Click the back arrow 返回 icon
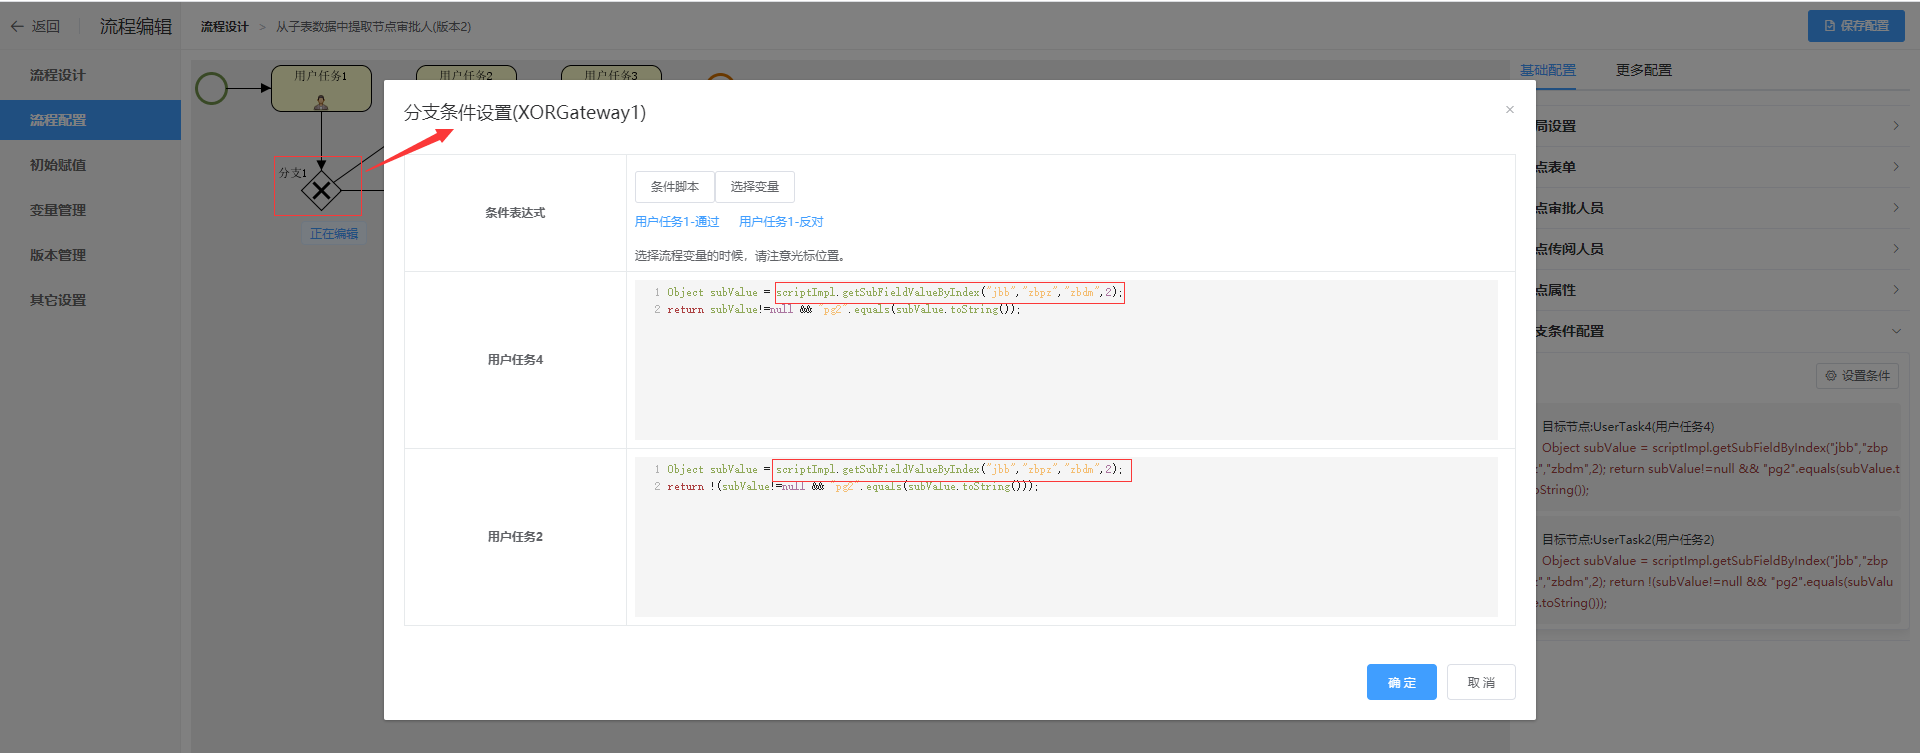Screen dimensions: 1920x753 tap(17, 26)
